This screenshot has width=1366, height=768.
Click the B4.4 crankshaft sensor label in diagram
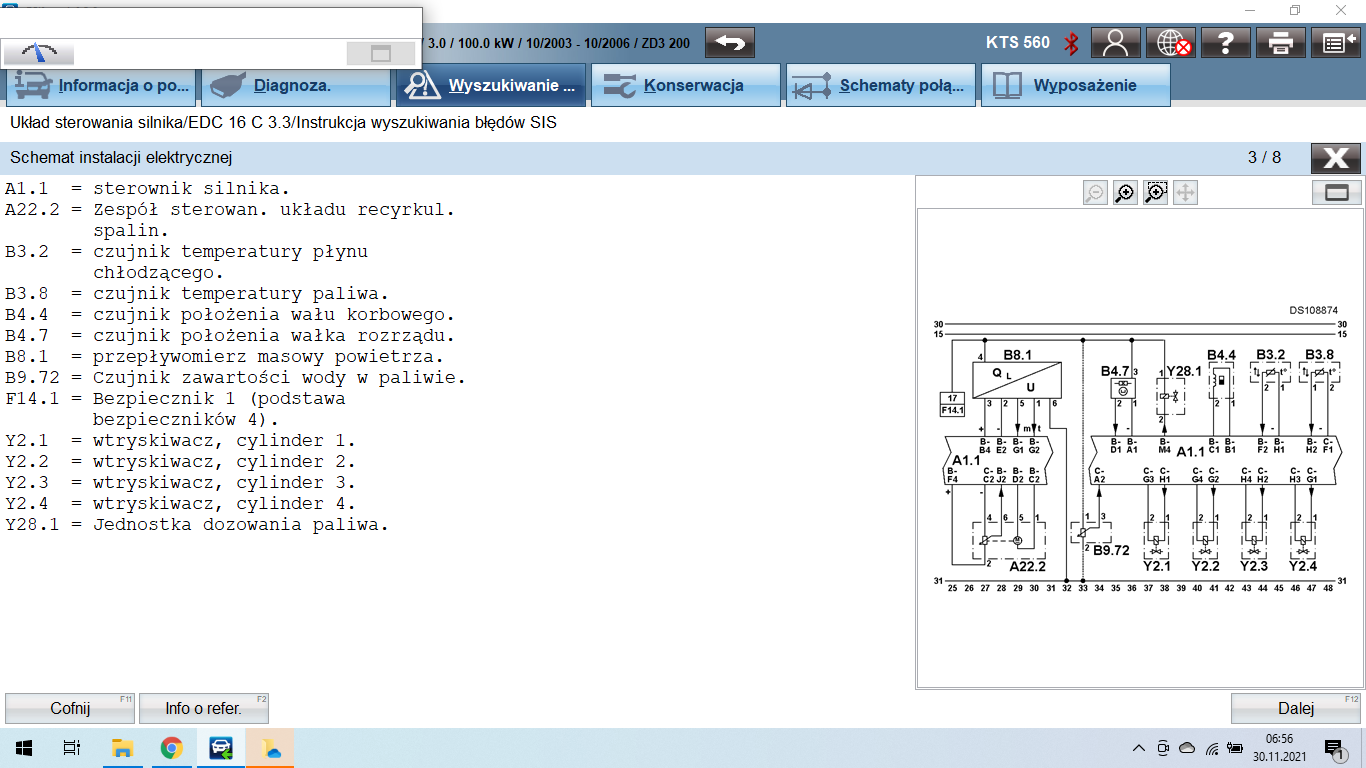tap(1221, 355)
